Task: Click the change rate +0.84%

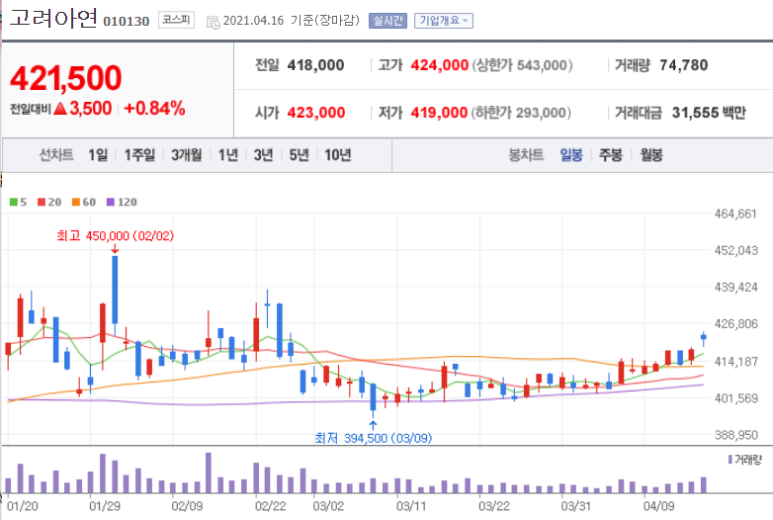Action: [154, 108]
